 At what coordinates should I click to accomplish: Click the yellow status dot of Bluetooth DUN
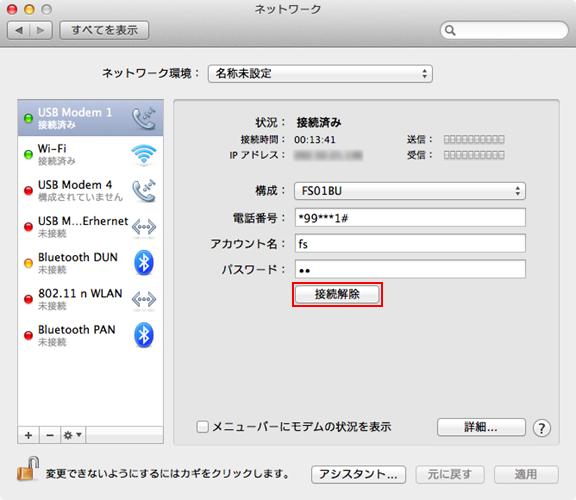tap(28, 263)
